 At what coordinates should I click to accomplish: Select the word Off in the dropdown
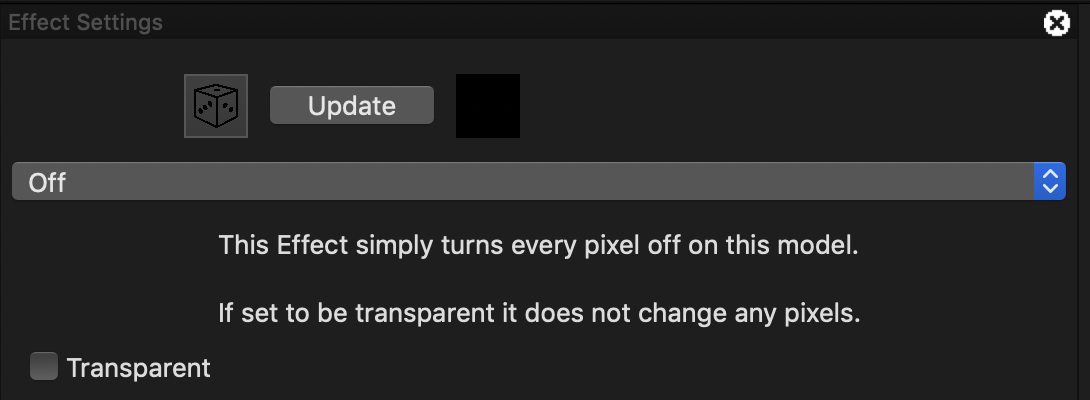47,183
